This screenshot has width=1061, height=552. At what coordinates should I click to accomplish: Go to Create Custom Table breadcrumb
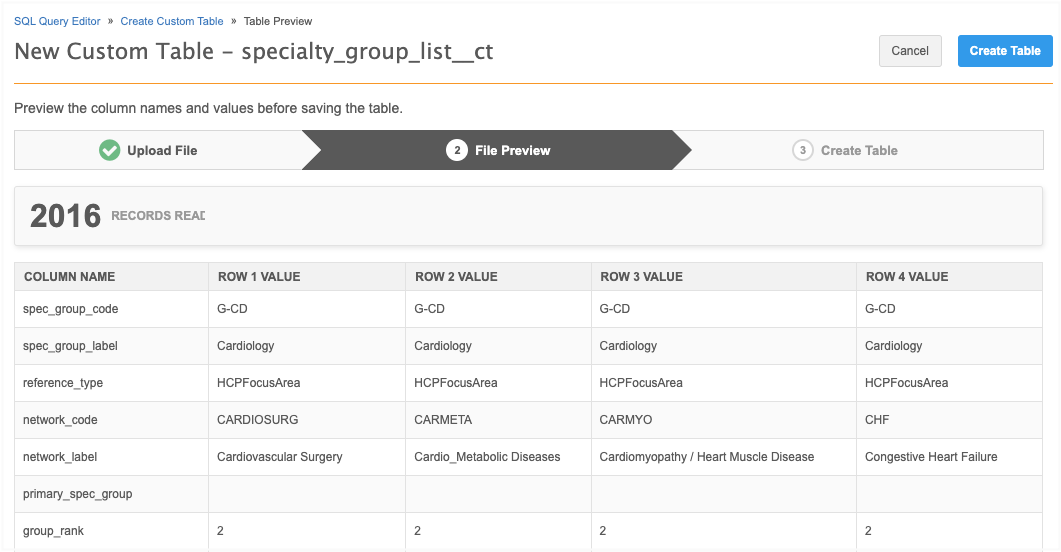[x=174, y=21]
